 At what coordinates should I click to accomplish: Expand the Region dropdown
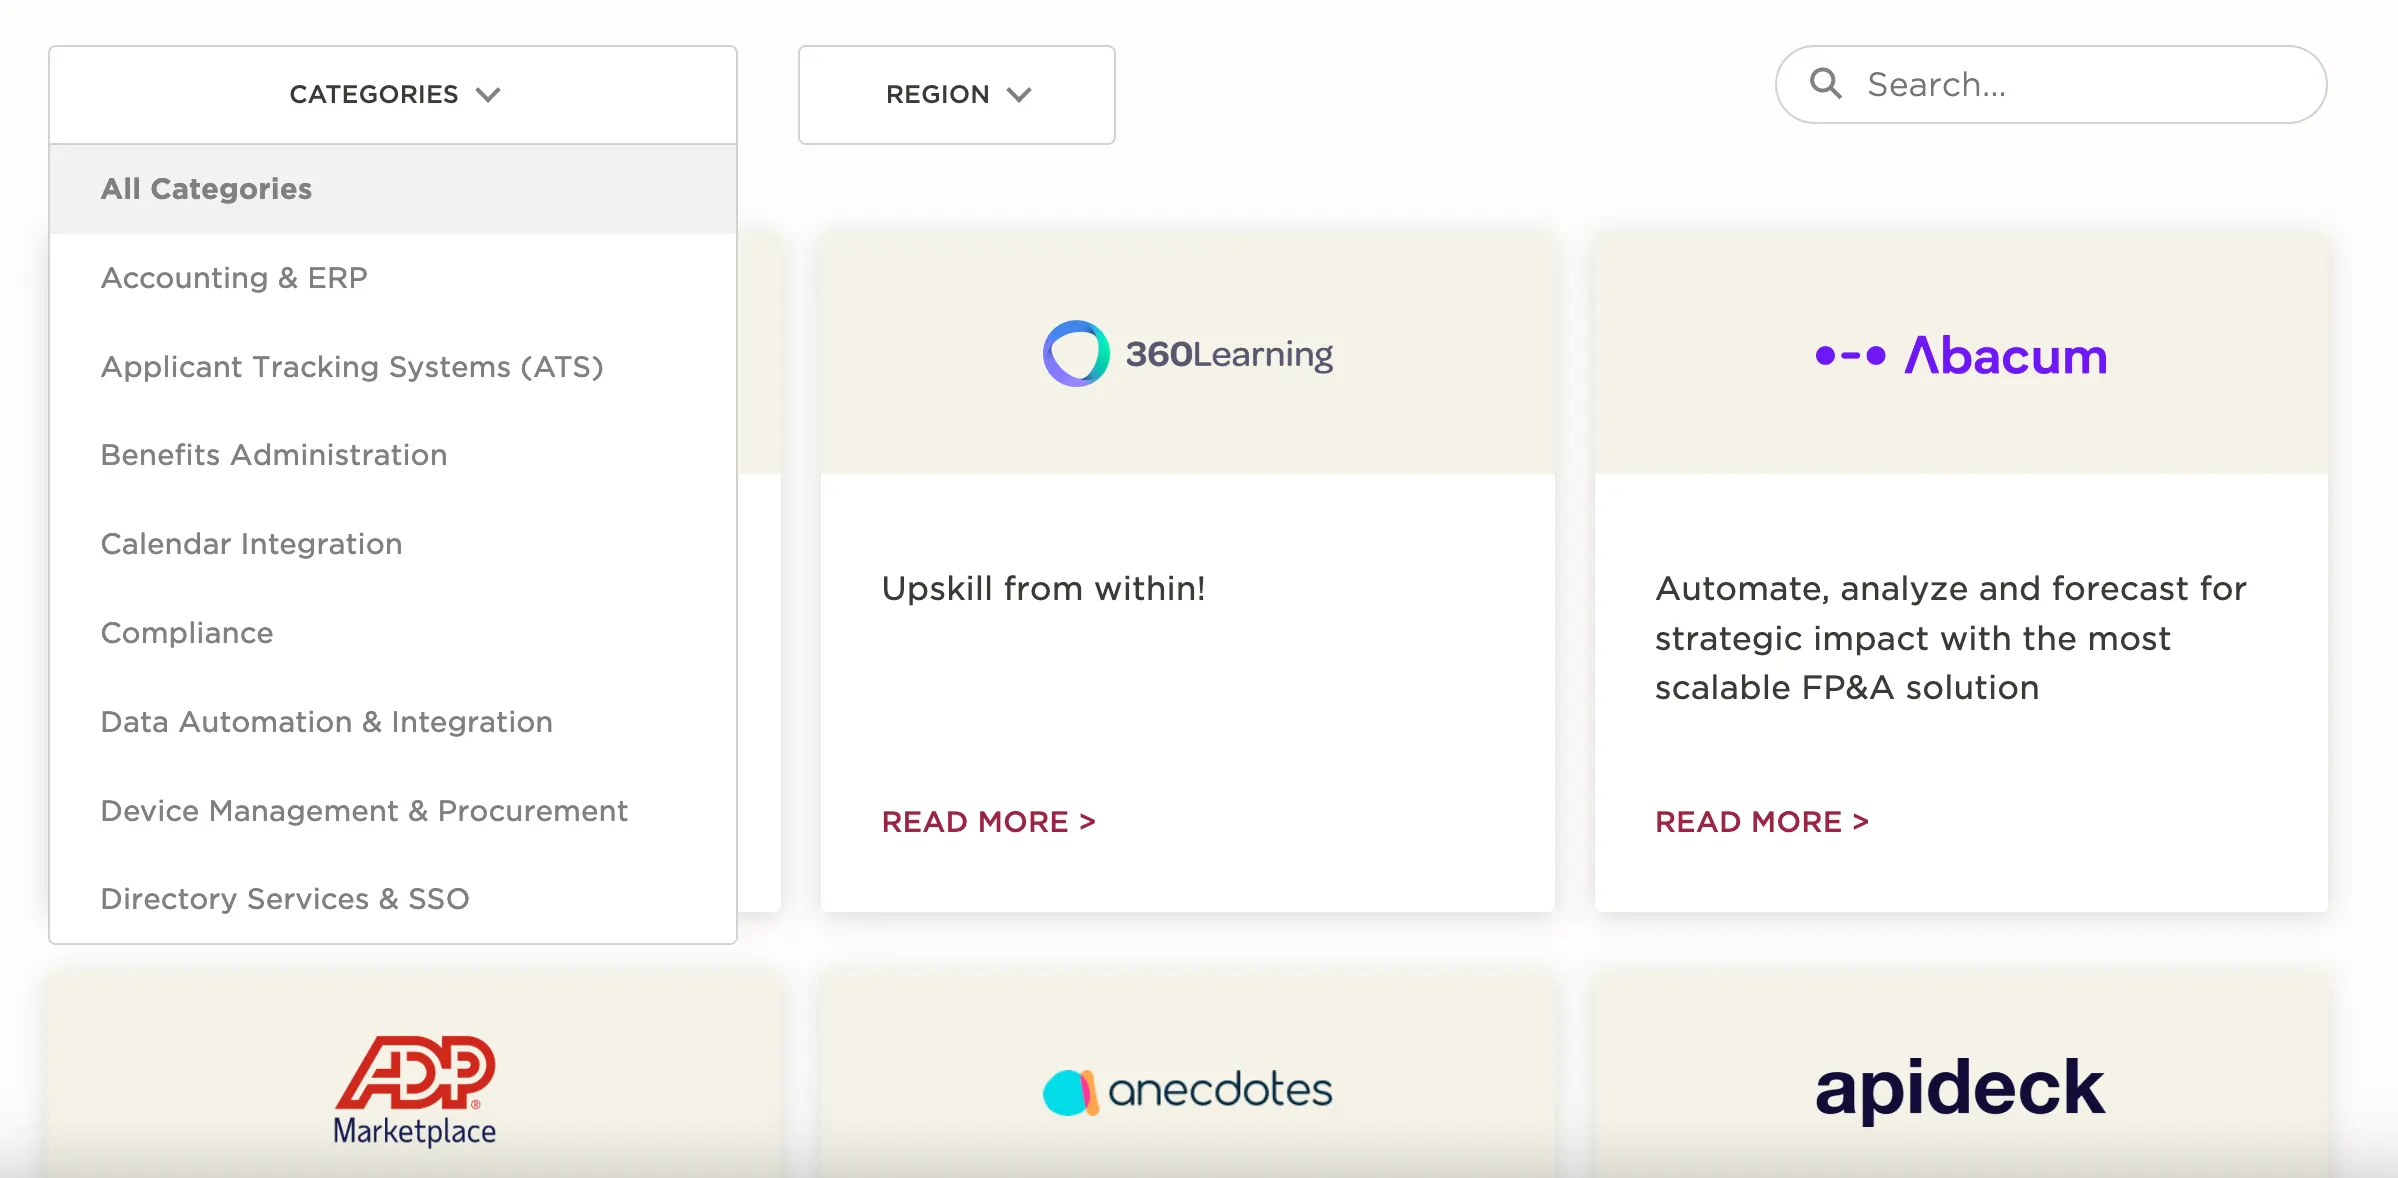point(956,94)
